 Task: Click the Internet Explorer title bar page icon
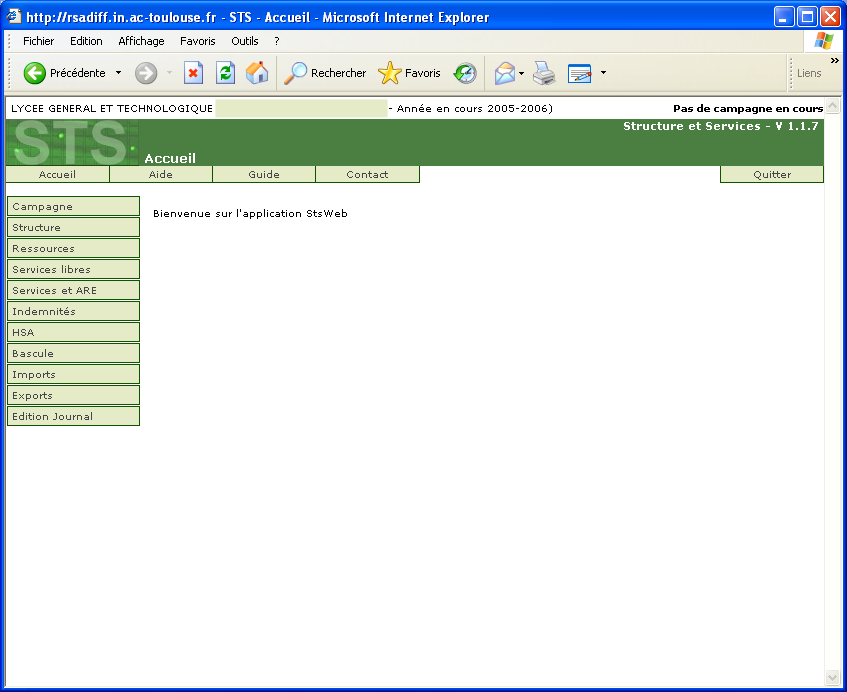[14, 17]
